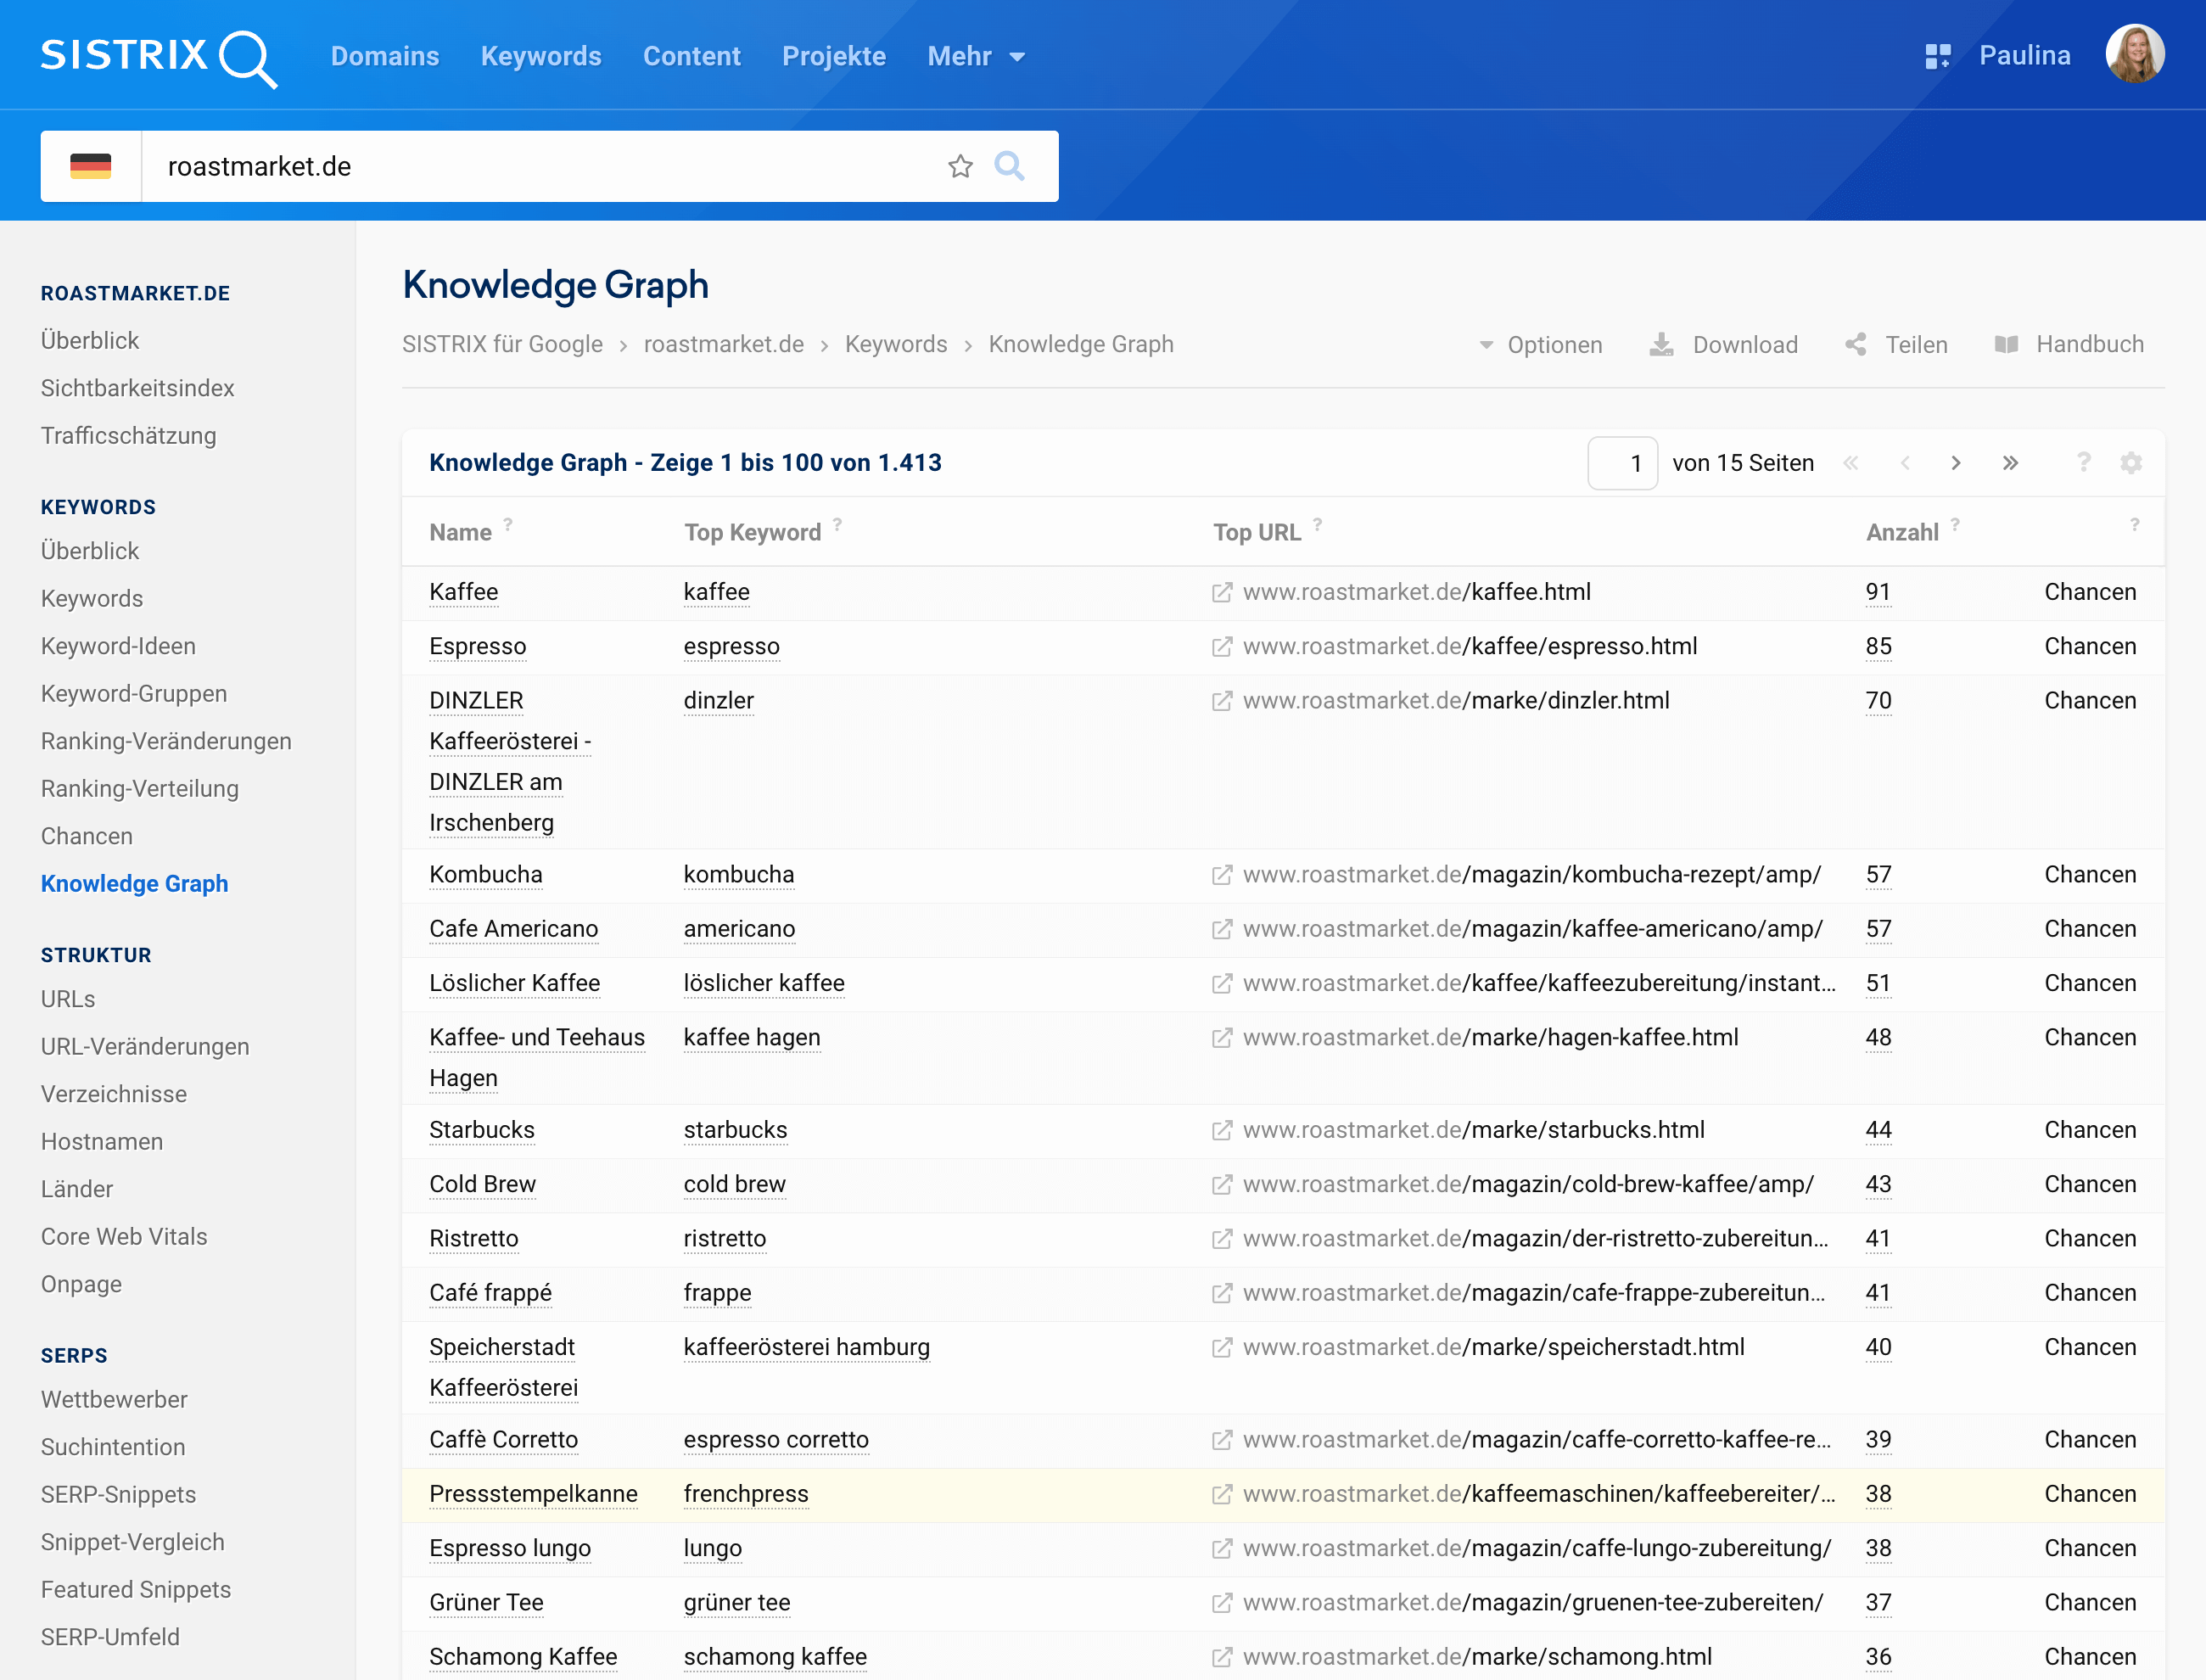Jump to last page double arrow
Screen dimensions: 2206x1680
2010,463
